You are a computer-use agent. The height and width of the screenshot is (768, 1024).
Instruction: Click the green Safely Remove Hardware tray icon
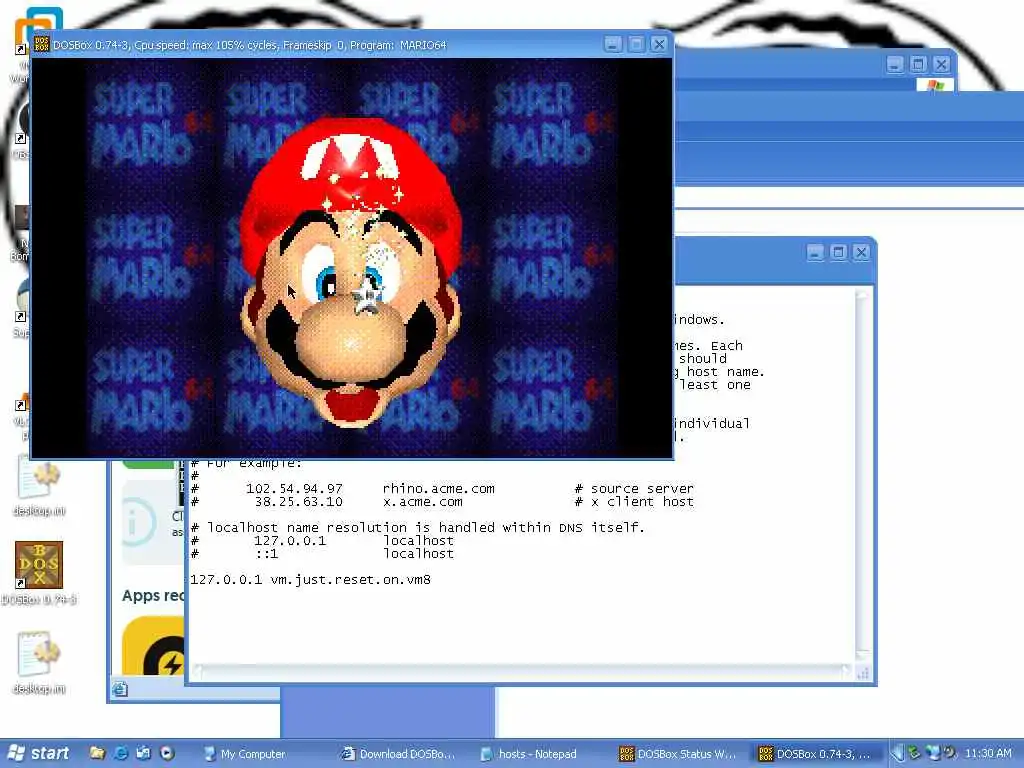tap(914, 753)
